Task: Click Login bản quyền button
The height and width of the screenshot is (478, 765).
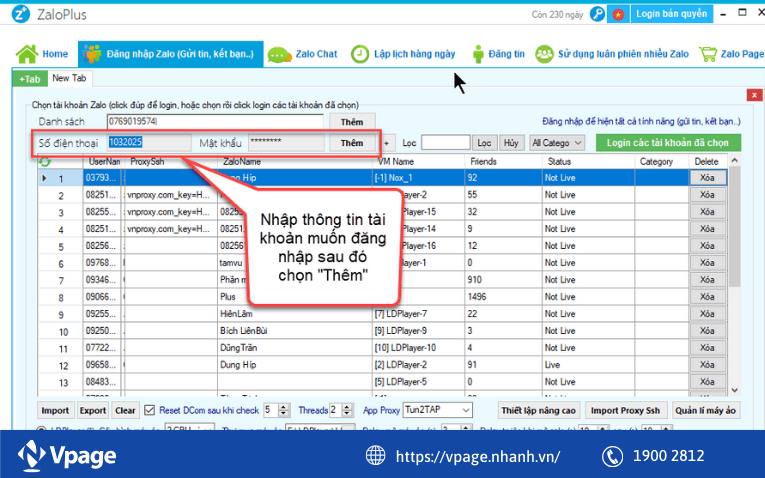Action: [671, 14]
